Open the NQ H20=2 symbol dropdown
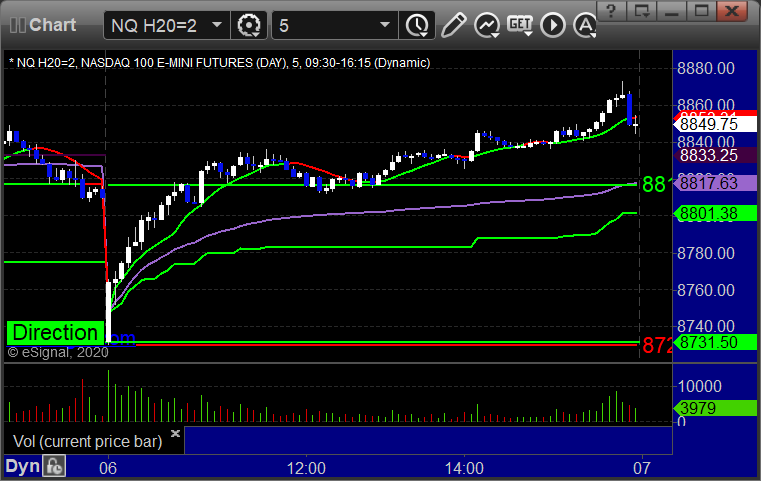761x481 pixels. coord(217,25)
